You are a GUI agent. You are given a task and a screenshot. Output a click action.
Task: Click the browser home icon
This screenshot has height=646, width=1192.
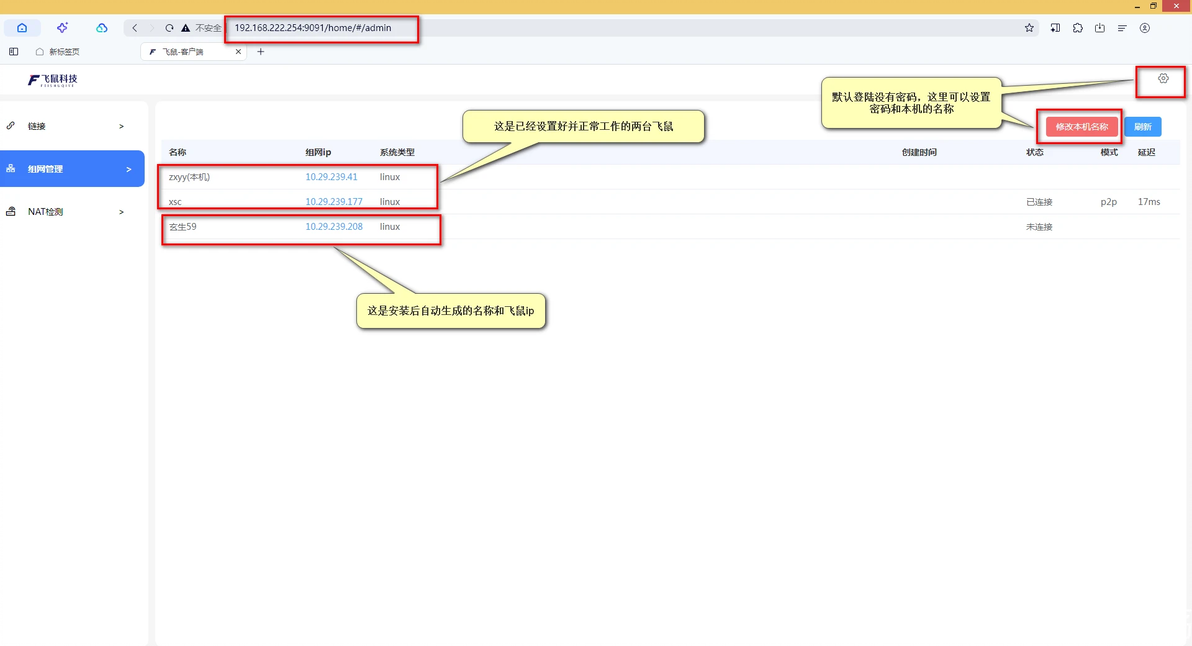pyautogui.click(x=22, y=28)
